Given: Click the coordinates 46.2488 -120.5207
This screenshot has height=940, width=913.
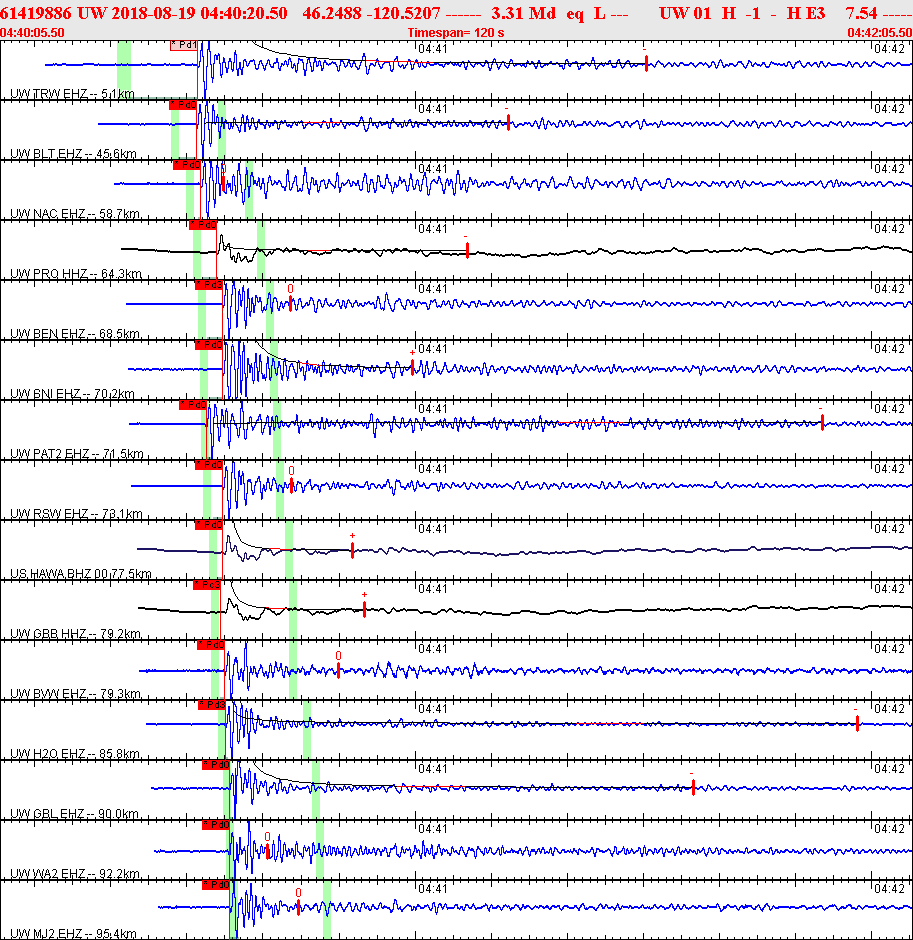Looking at the screenshot, I should pyautogui.click(x=372, y=13).
